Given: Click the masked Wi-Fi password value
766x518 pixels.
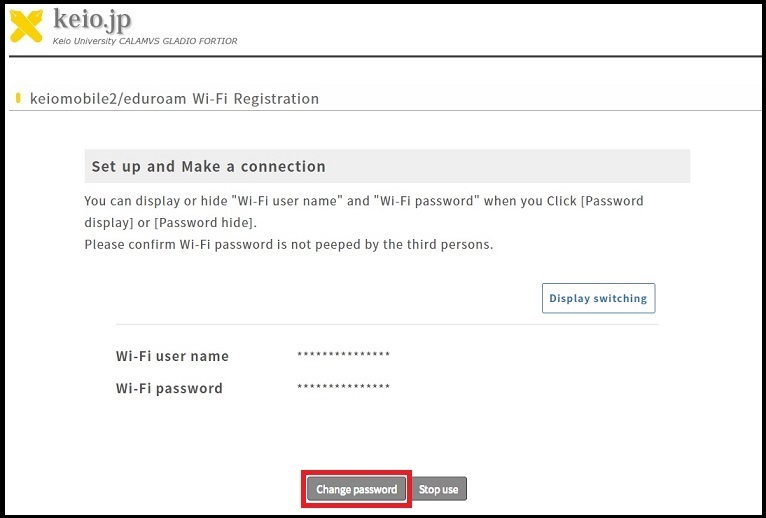Looking at the screenshot, I should 343,388.
